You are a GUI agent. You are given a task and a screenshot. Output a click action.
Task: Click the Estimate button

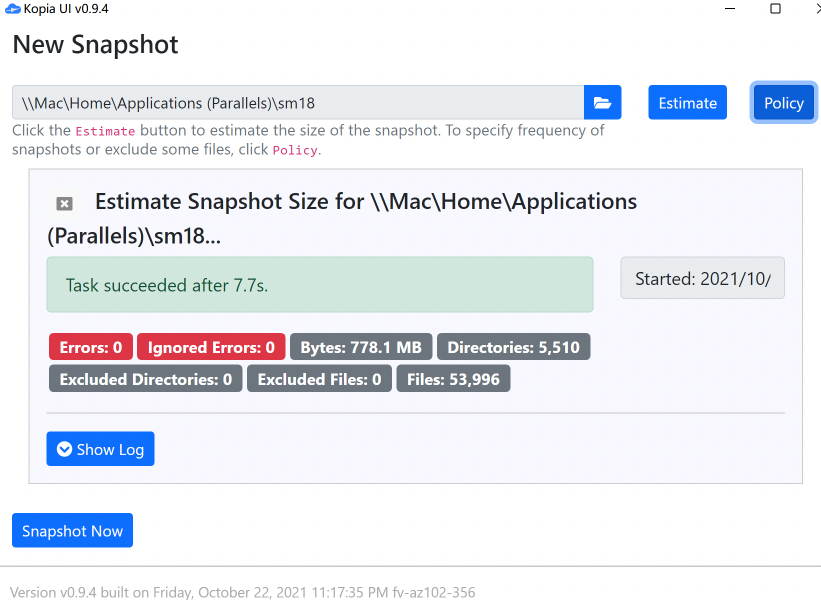tap(687, 103)
